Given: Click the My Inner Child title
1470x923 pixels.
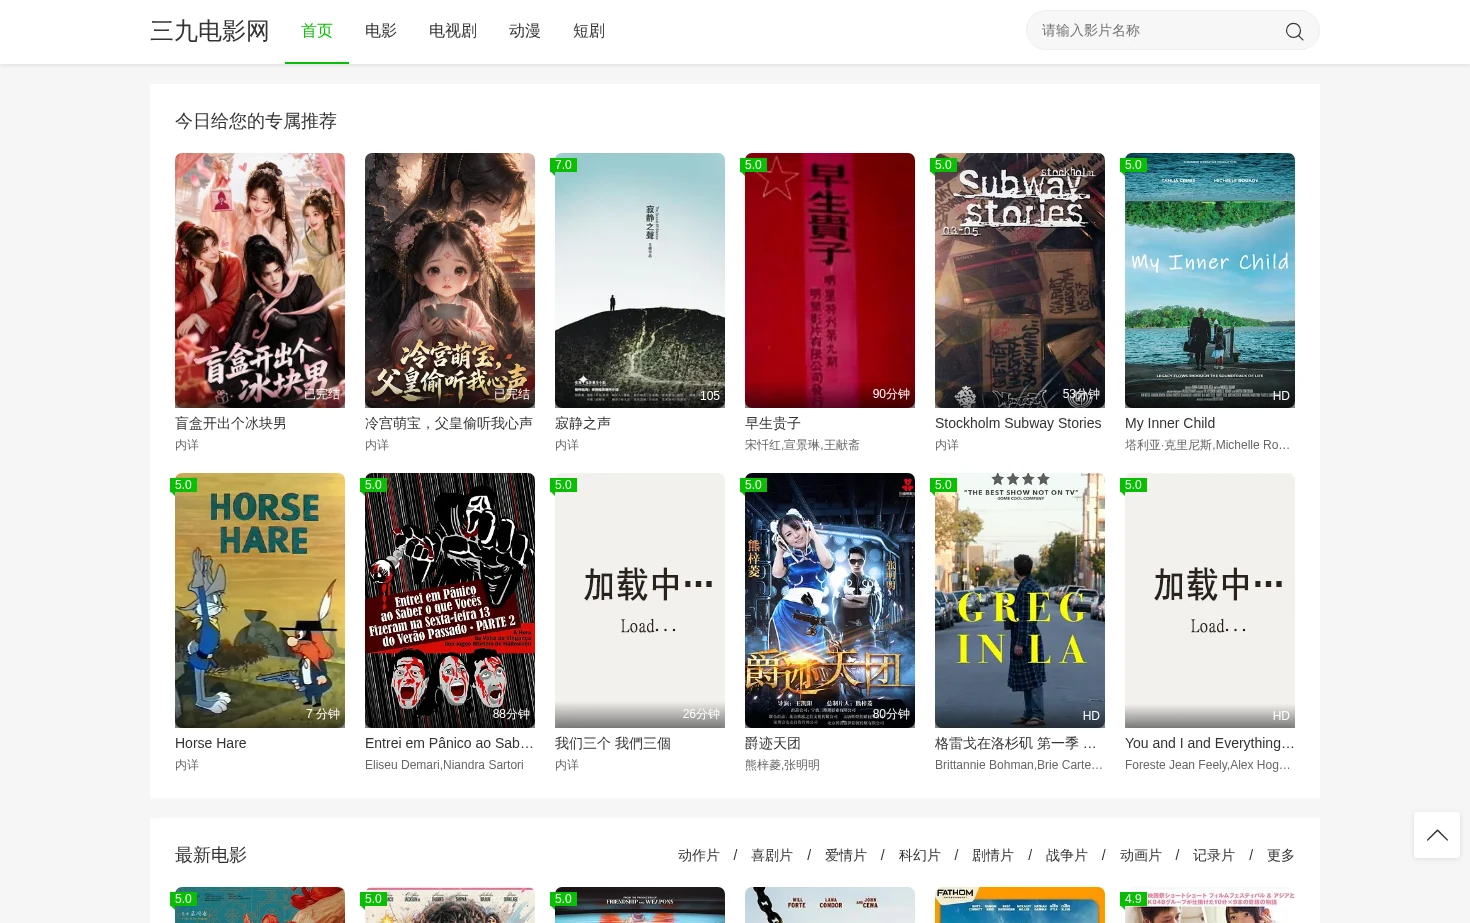Looking at the screenshot, I should pos(1170,423).
